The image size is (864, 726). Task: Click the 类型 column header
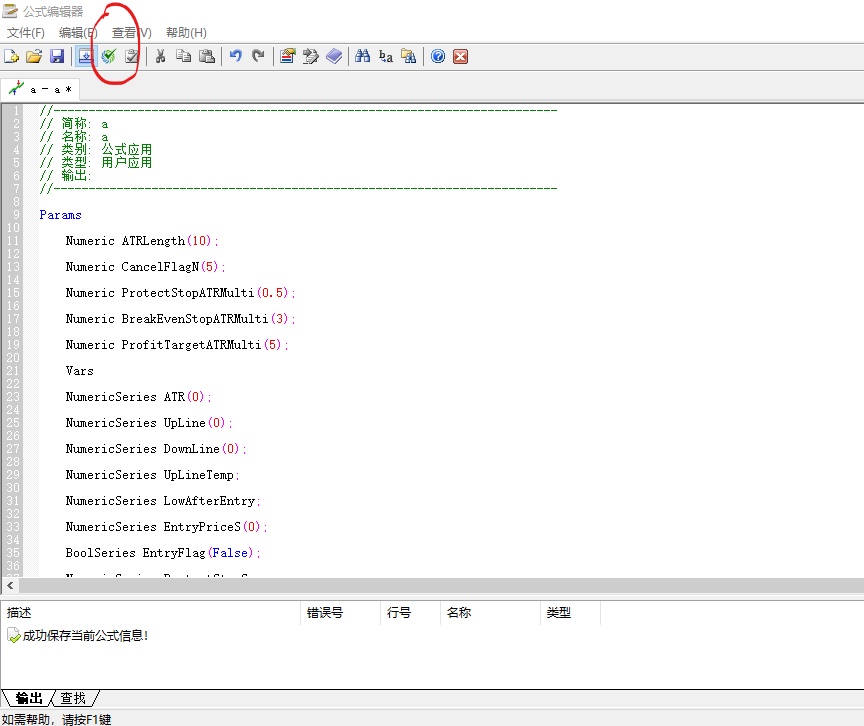point(570,613)
